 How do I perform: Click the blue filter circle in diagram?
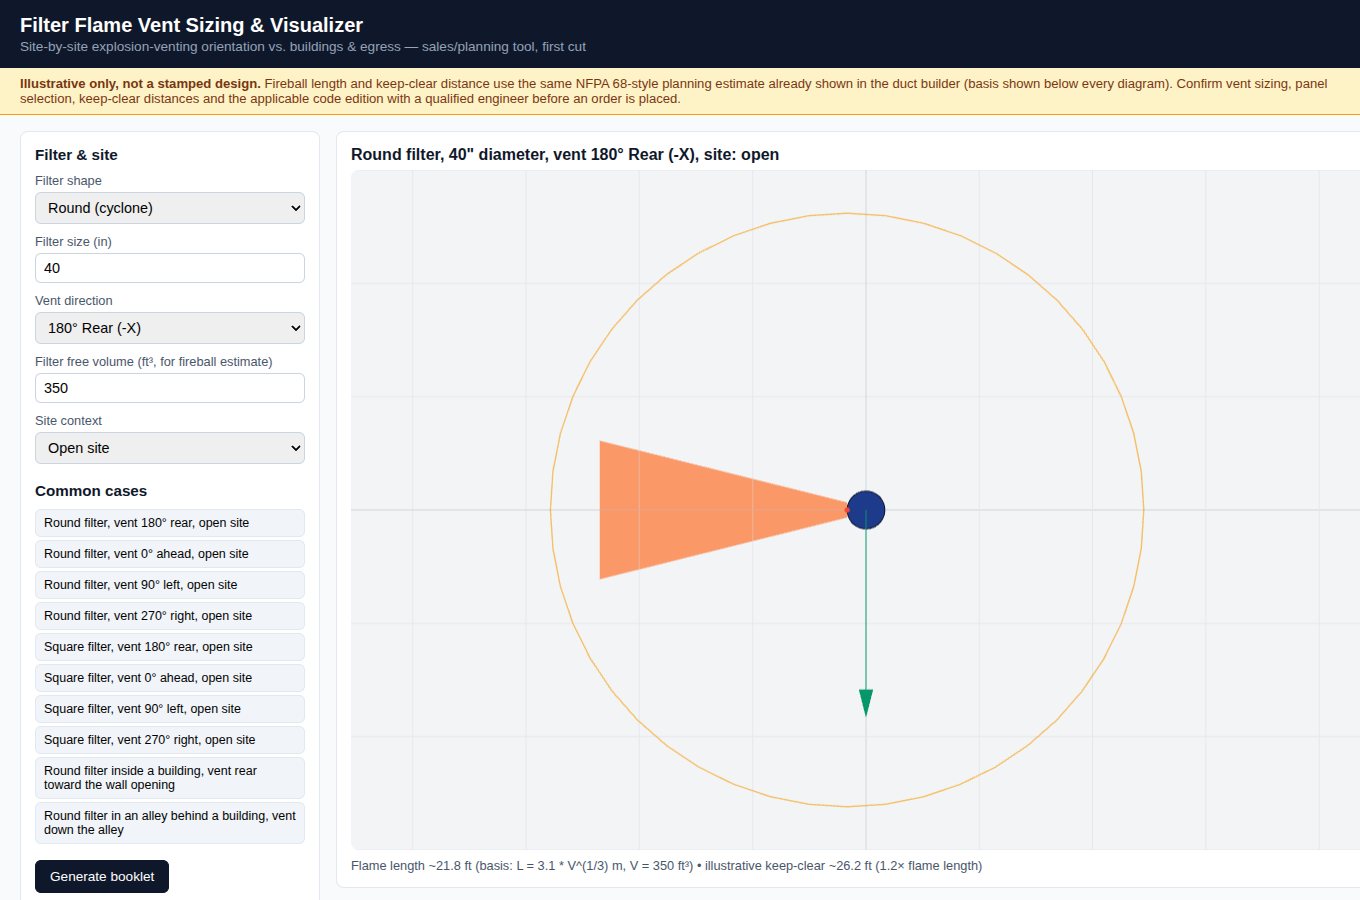[x=866, y=510]
